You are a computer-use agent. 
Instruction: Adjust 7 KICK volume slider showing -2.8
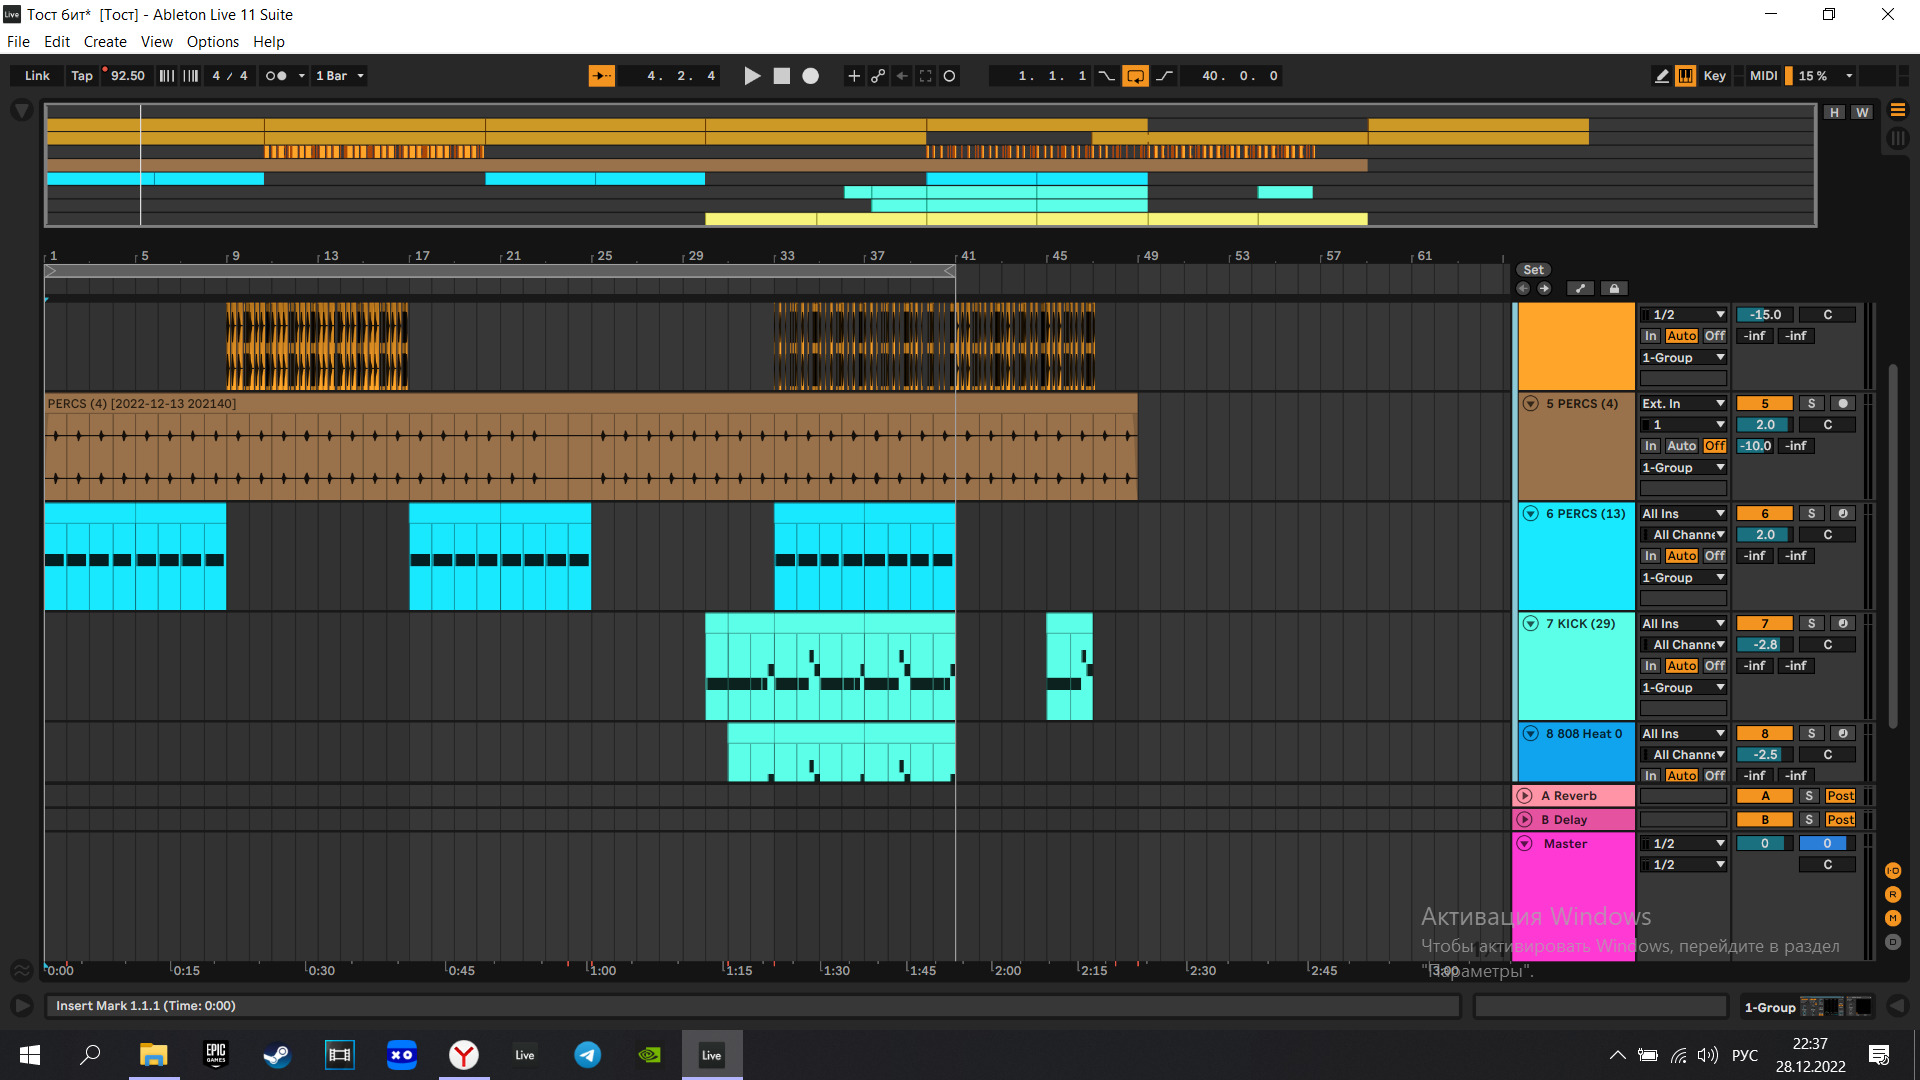click(1764, 645)
